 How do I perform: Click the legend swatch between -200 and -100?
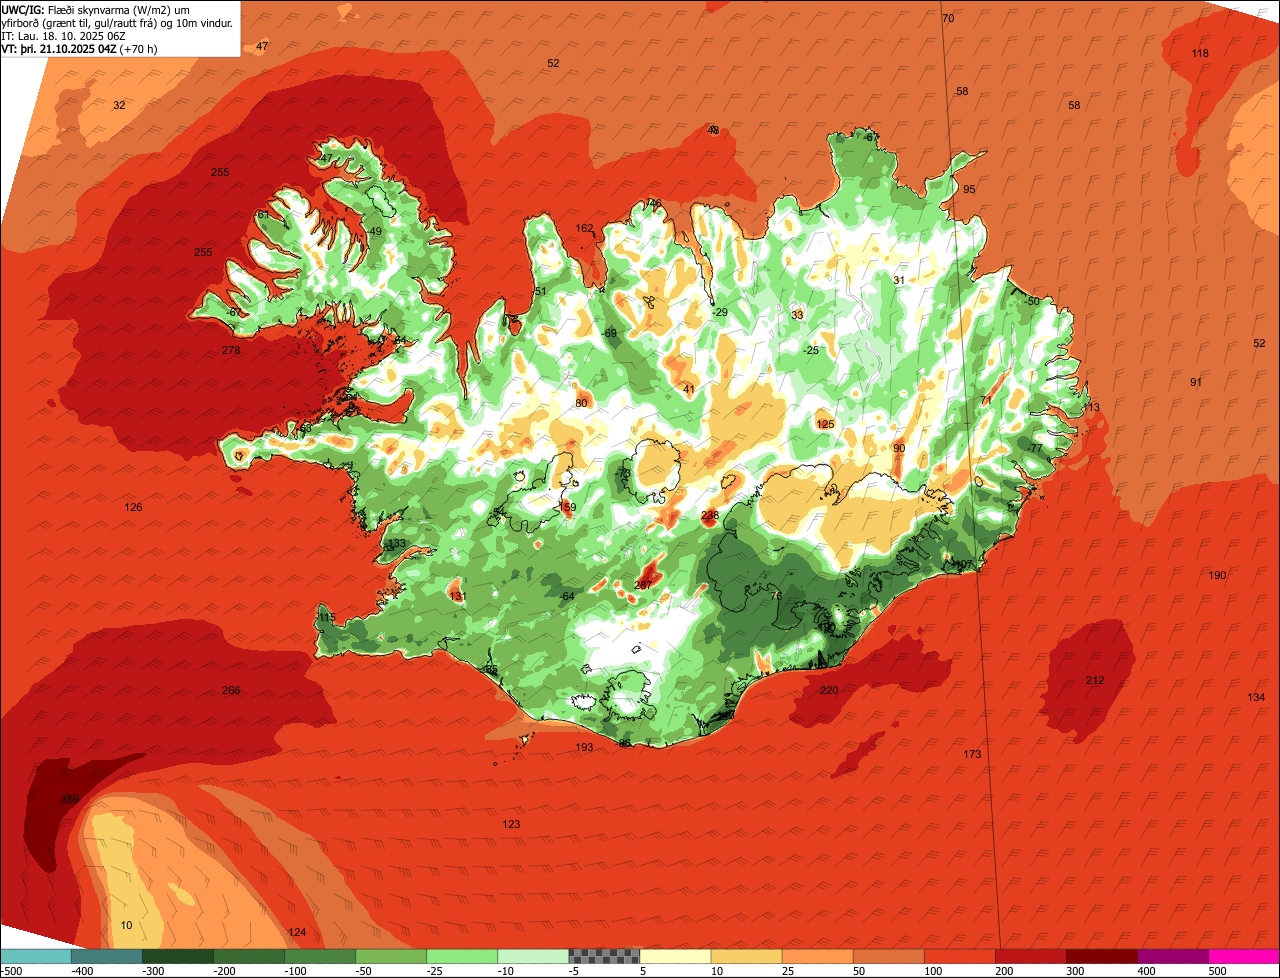[x=249, y=956]
